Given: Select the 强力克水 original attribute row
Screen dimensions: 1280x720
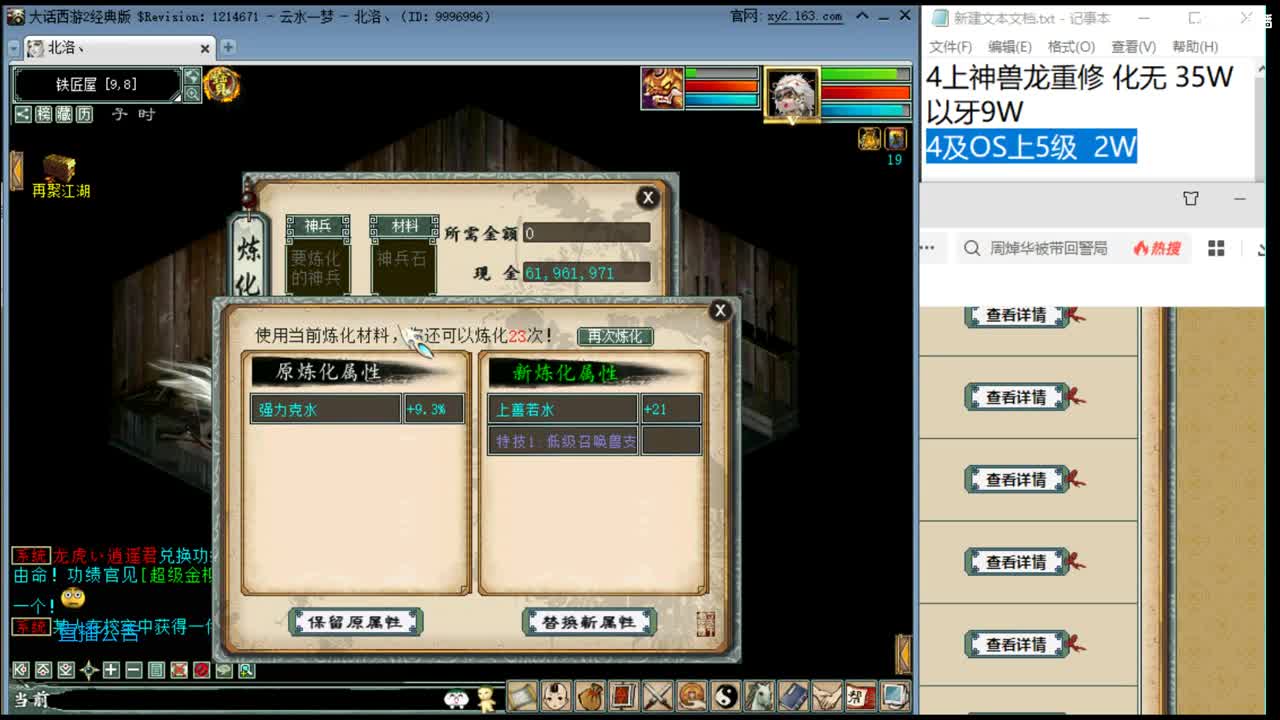Looking at the screenshot, I should coord(357,409).
